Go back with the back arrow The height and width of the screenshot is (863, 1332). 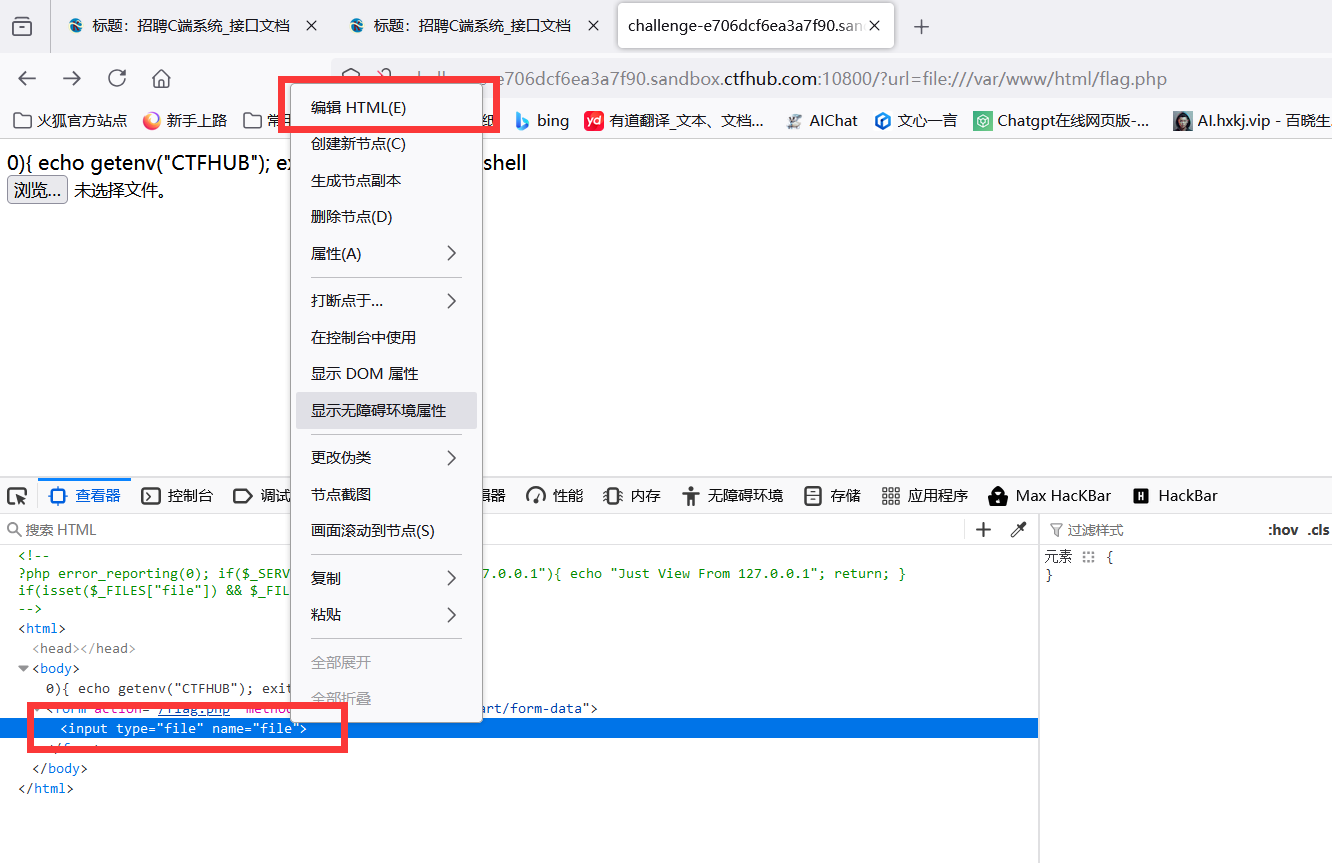(27, 79)
